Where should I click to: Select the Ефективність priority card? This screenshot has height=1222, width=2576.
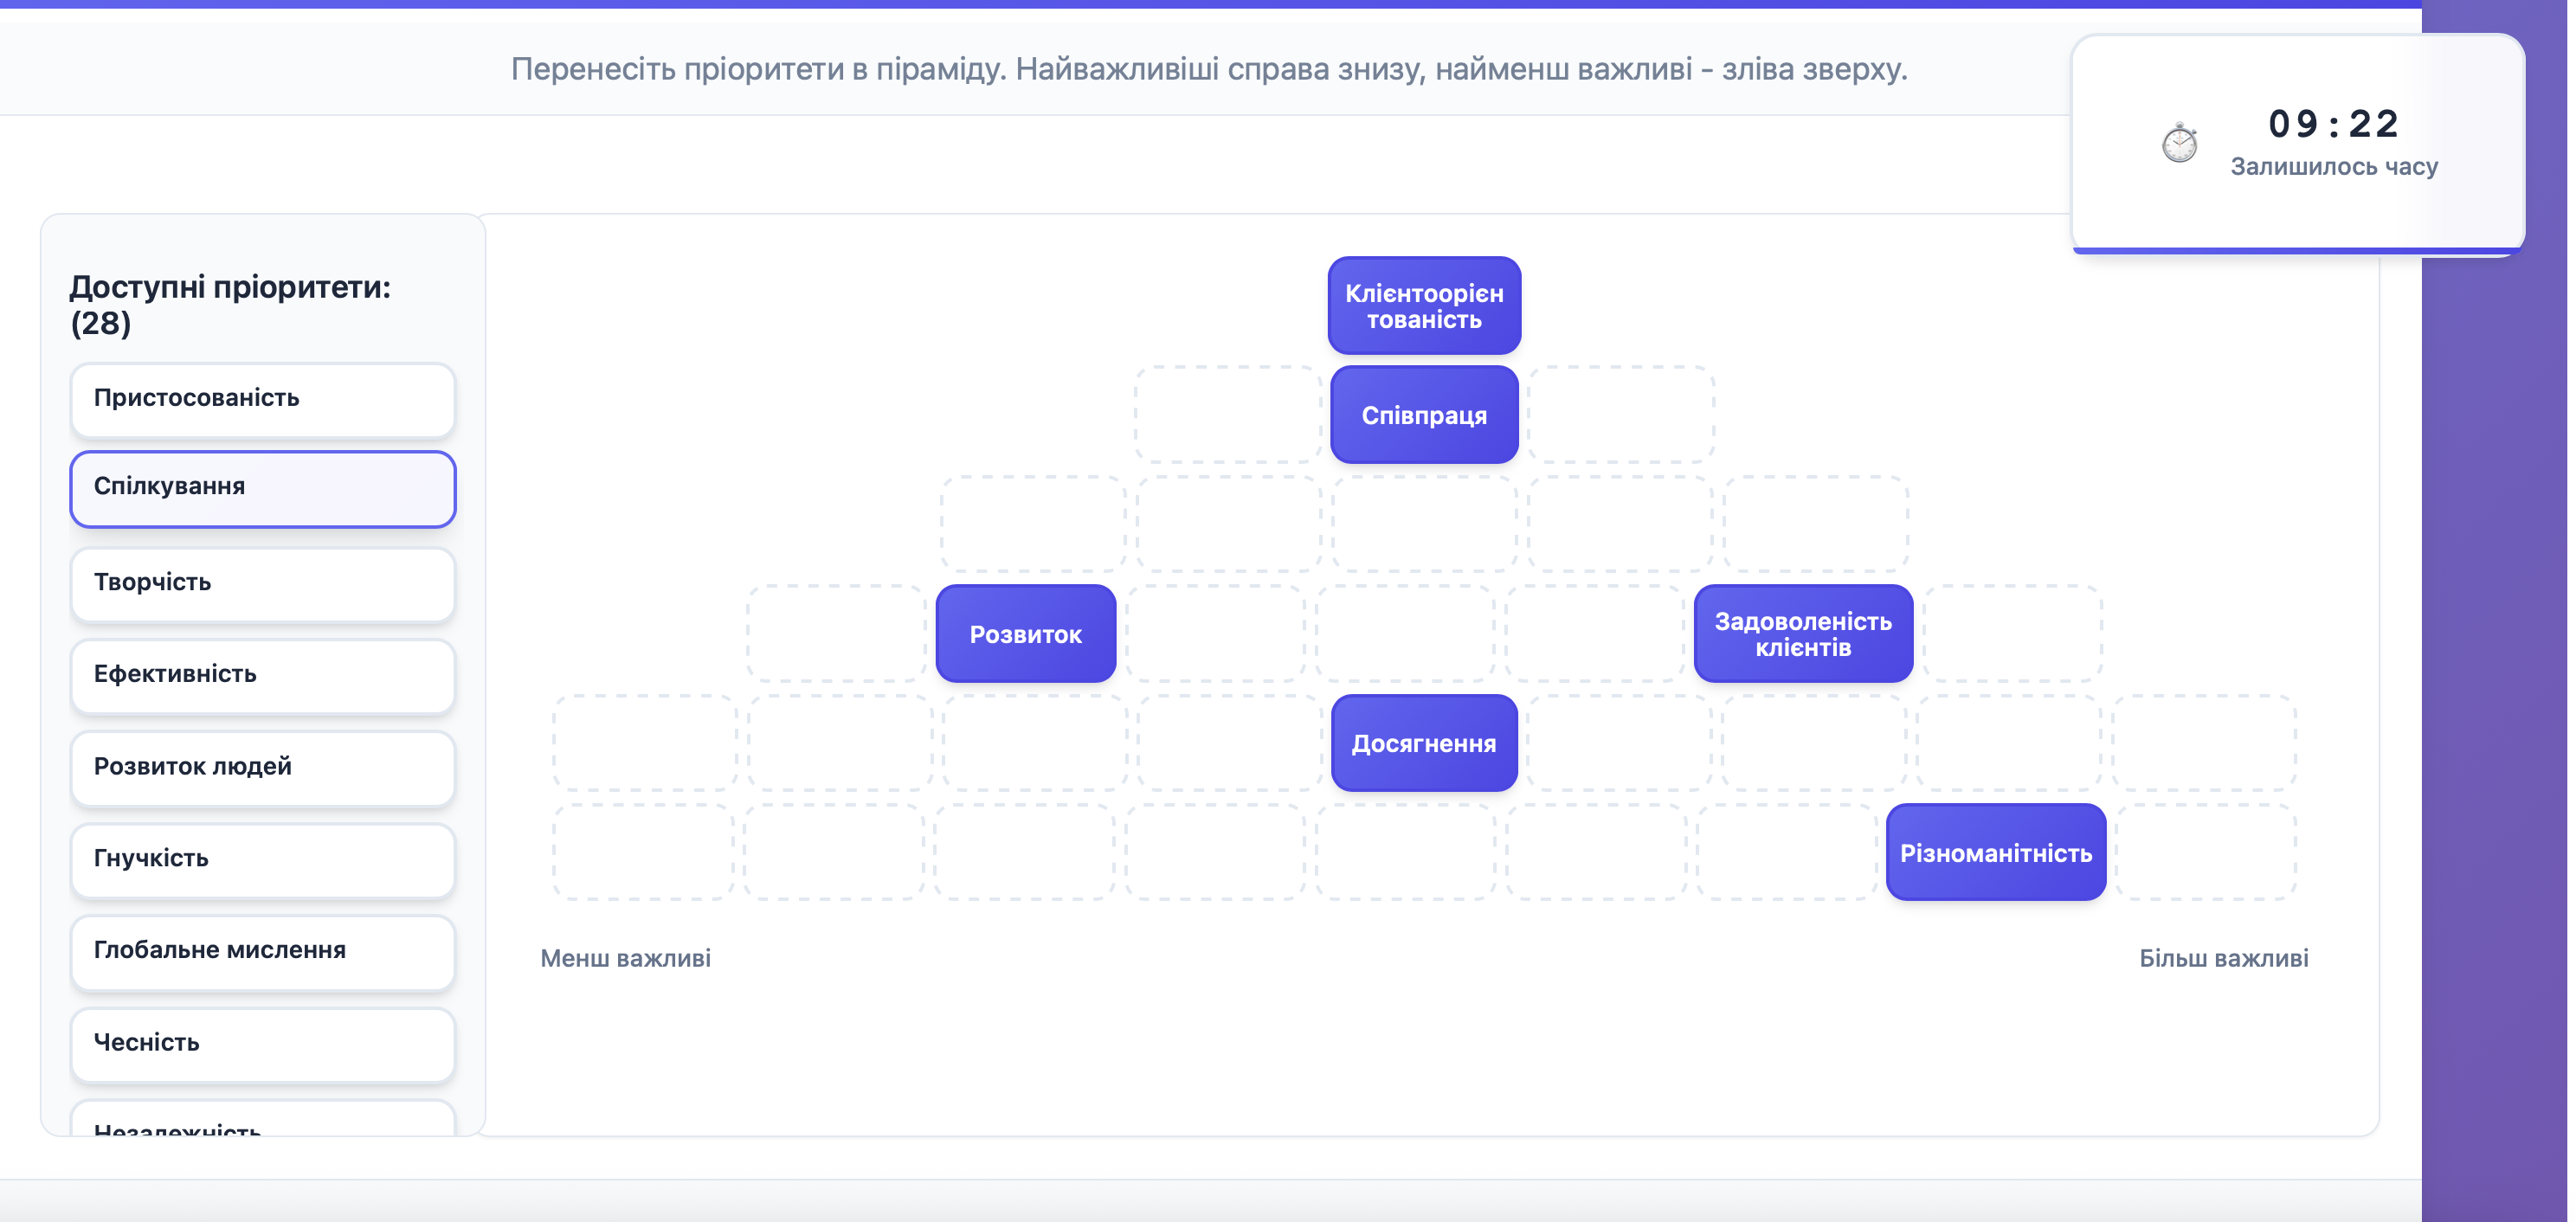(x=262, y=676)
